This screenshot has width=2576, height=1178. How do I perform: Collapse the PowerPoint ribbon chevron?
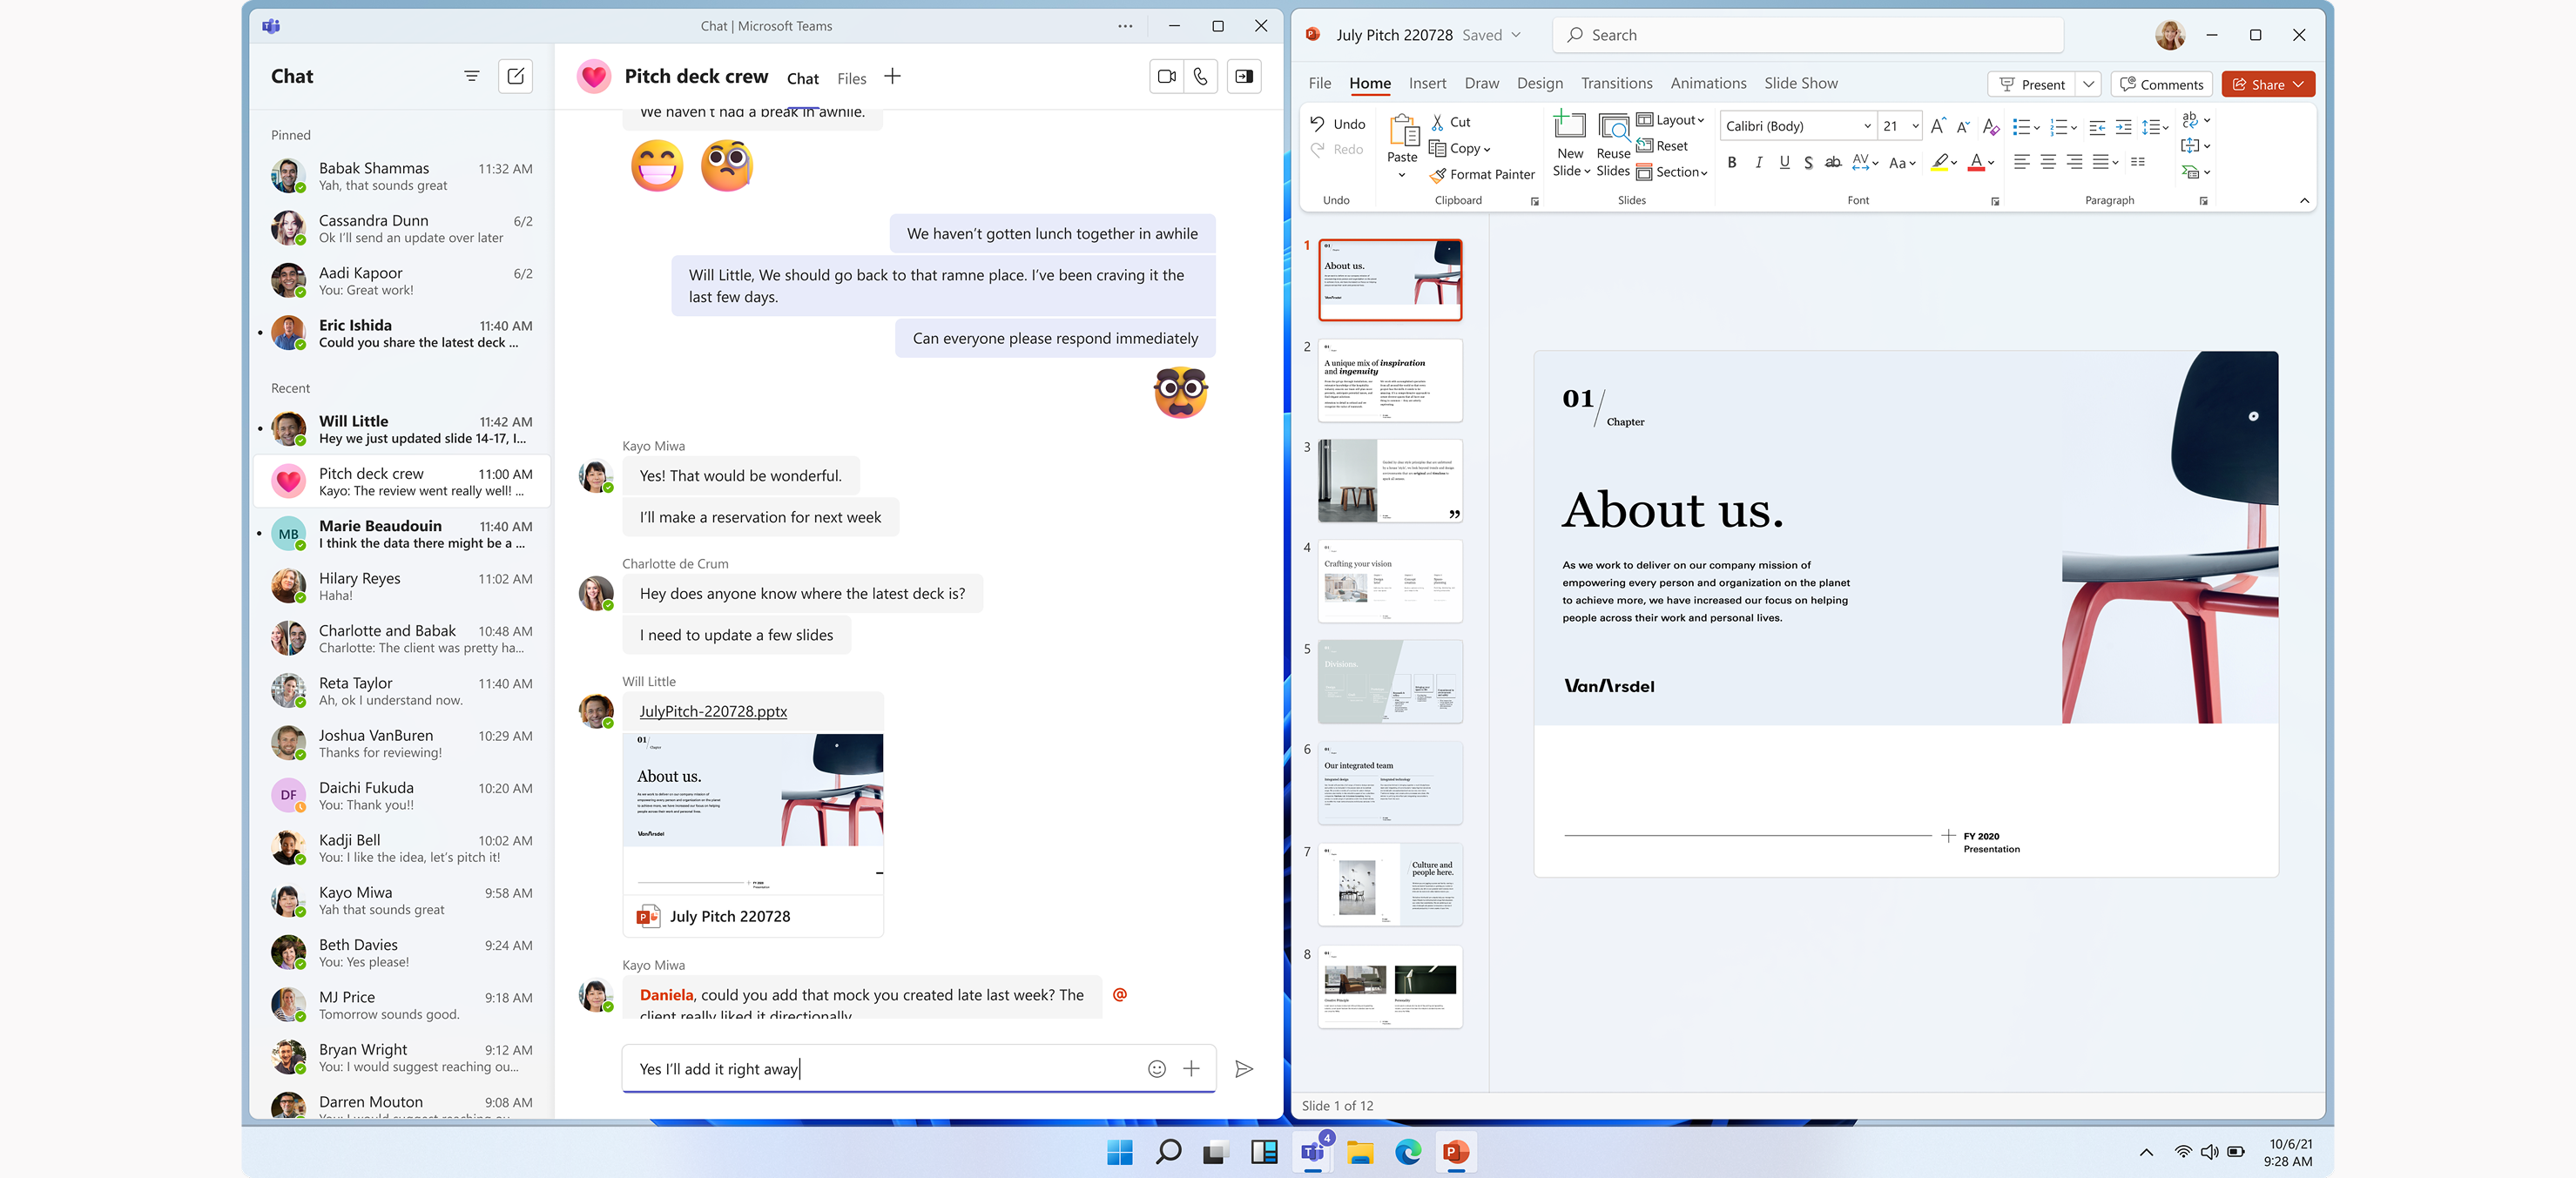tap(2304, 201)
